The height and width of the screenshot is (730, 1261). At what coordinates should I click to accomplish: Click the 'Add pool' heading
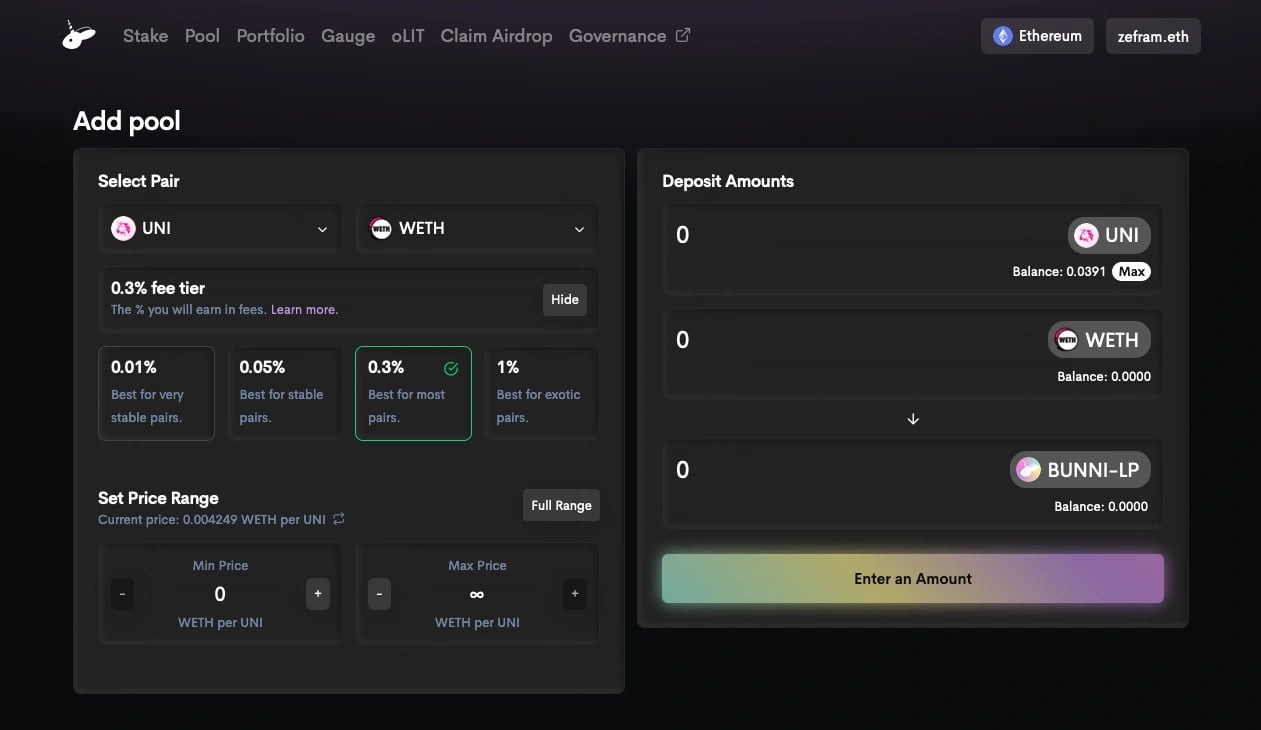pyautogui.click(x=127, y=121)
